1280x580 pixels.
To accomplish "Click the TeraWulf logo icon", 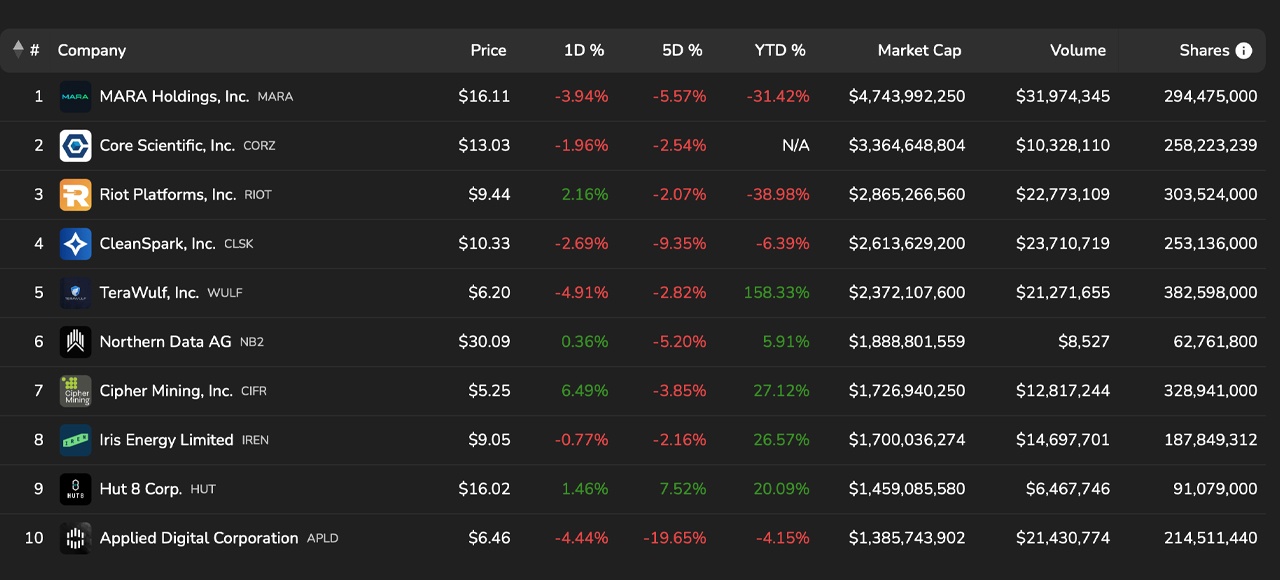I will point(75,293).
